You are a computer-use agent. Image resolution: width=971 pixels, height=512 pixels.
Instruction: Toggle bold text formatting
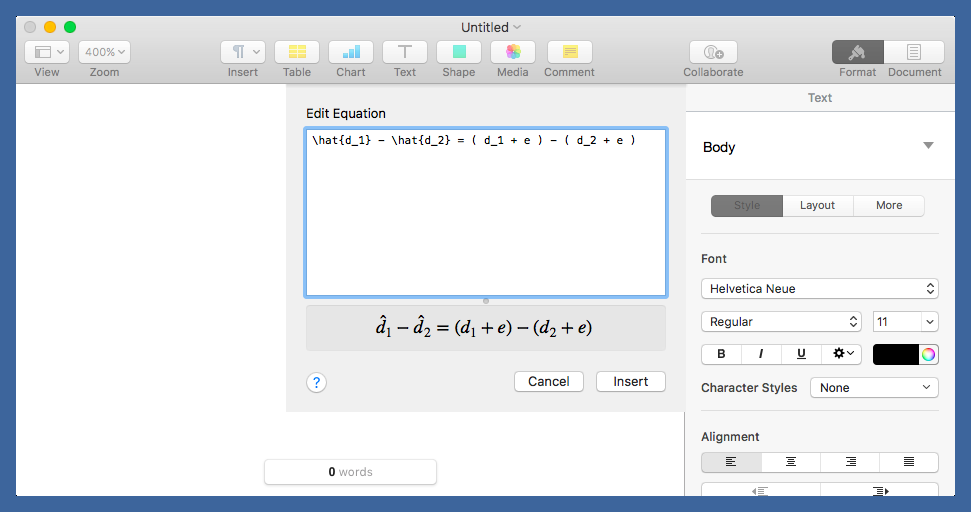(x=721, y=354)
